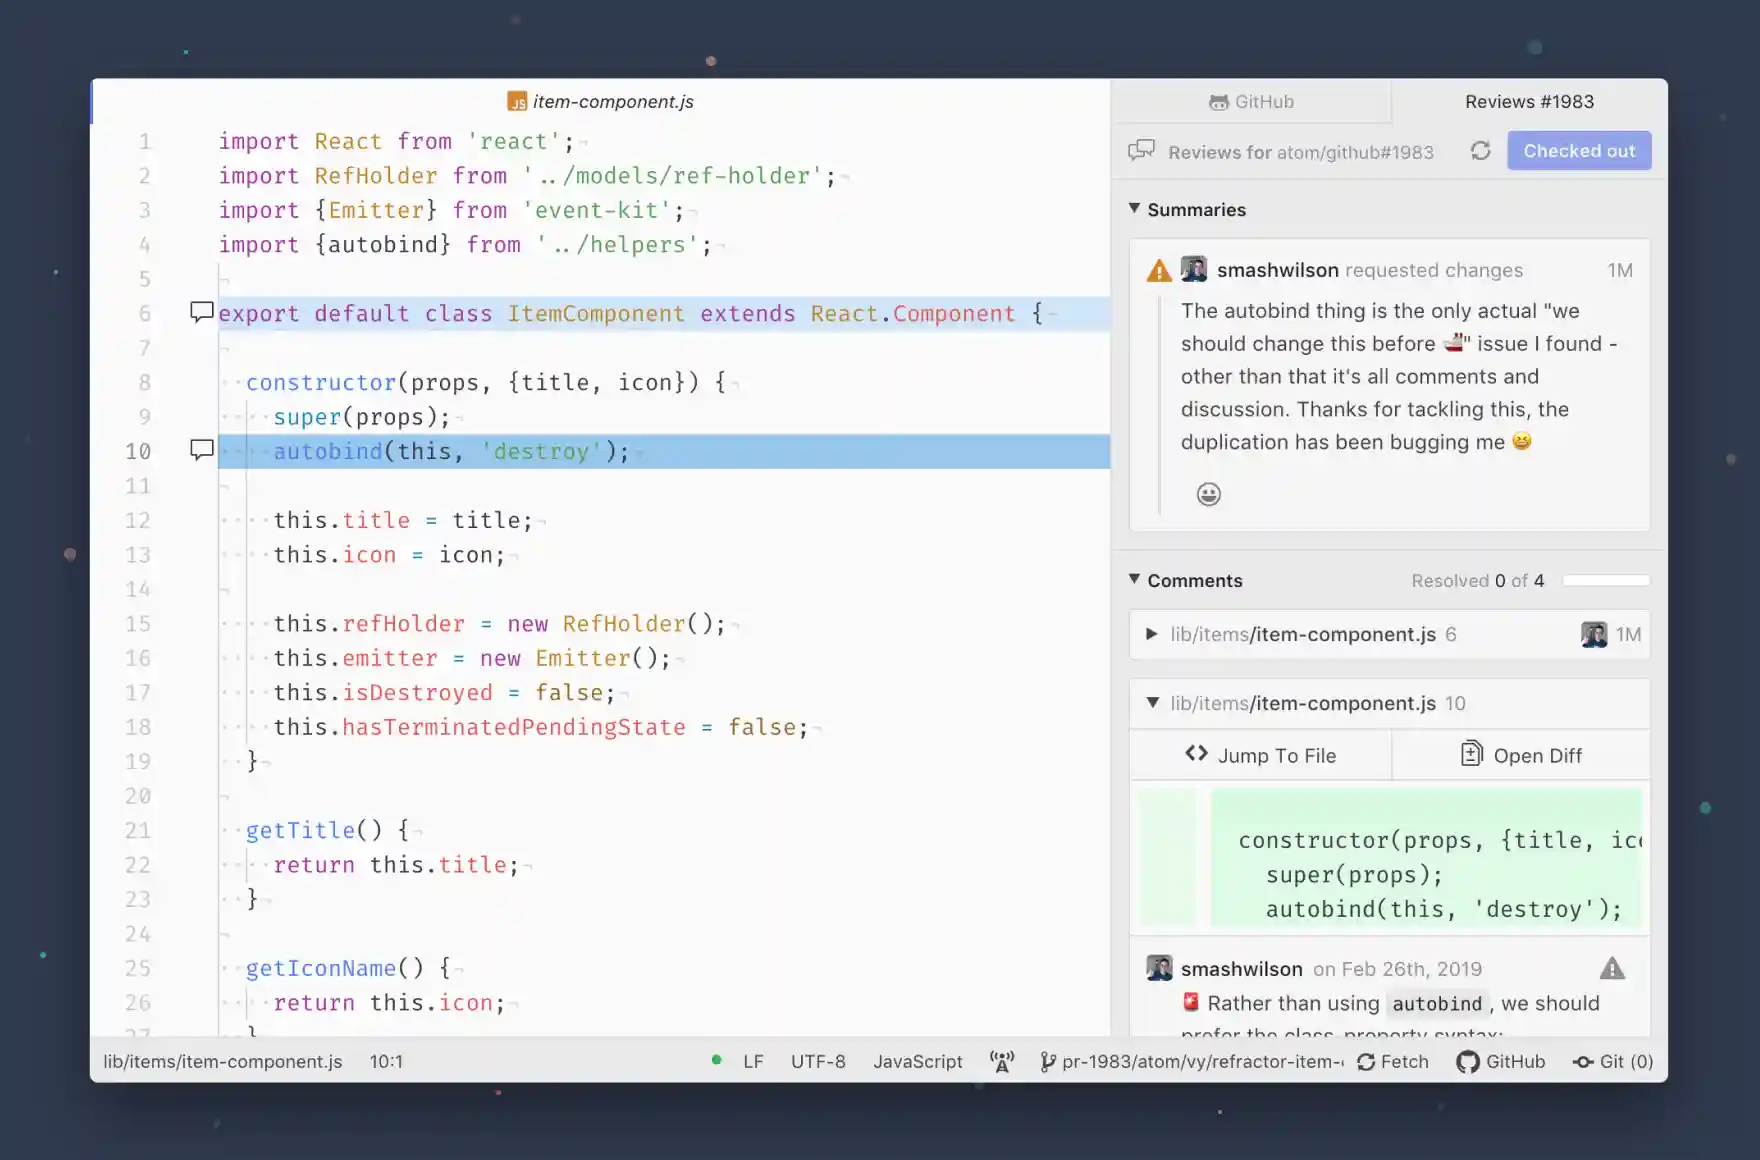Click Fetch in the status bar

pos(1393,1061)
